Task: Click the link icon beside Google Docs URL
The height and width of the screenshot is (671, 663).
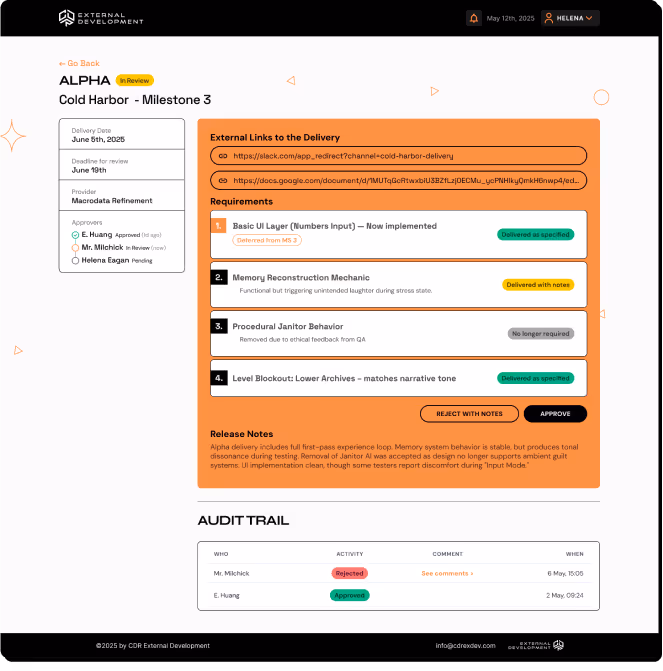Action: tap(223, 181)
